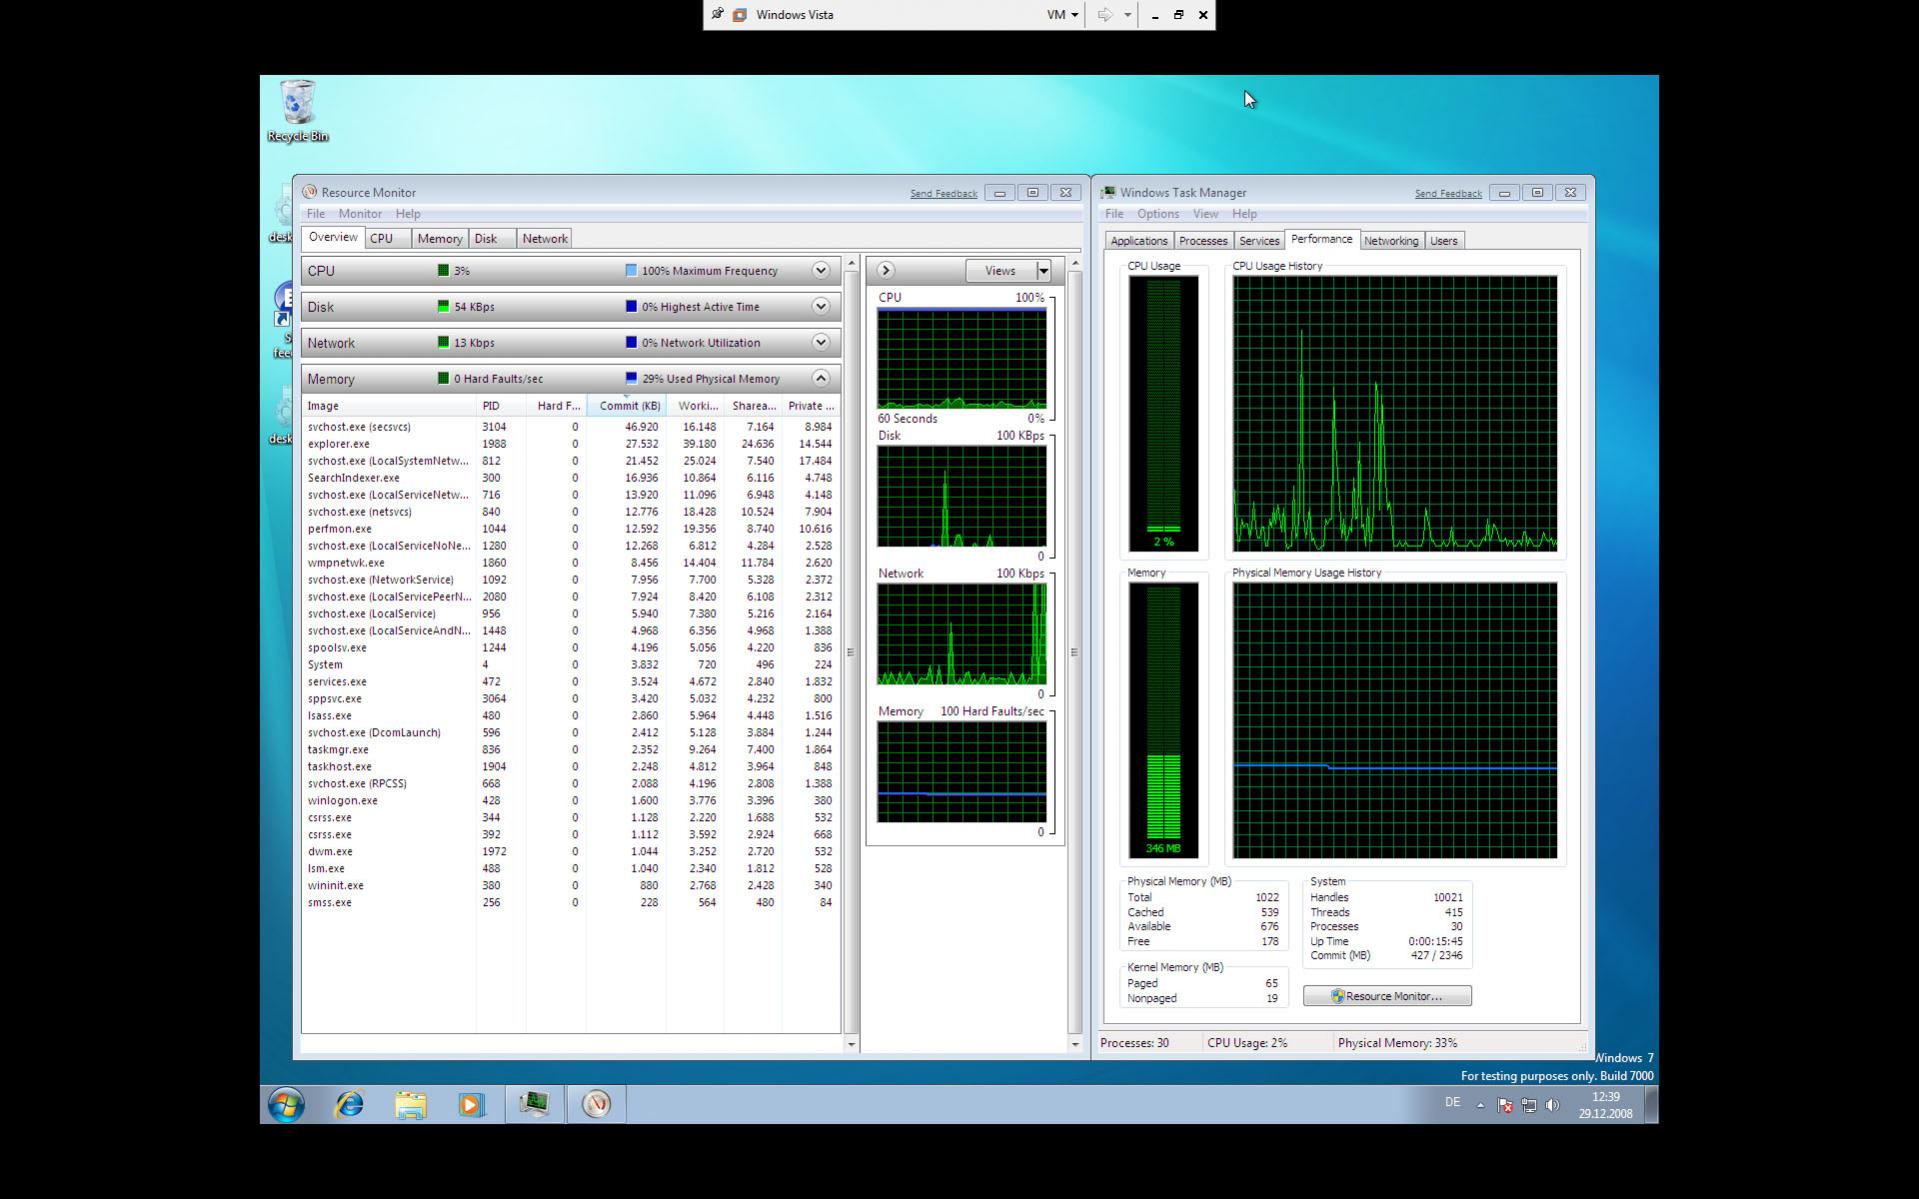The height and width of the screenshot is (1199, 1919).
Task: Open the Start menu orb
Action: click(x=286, y=1104)
